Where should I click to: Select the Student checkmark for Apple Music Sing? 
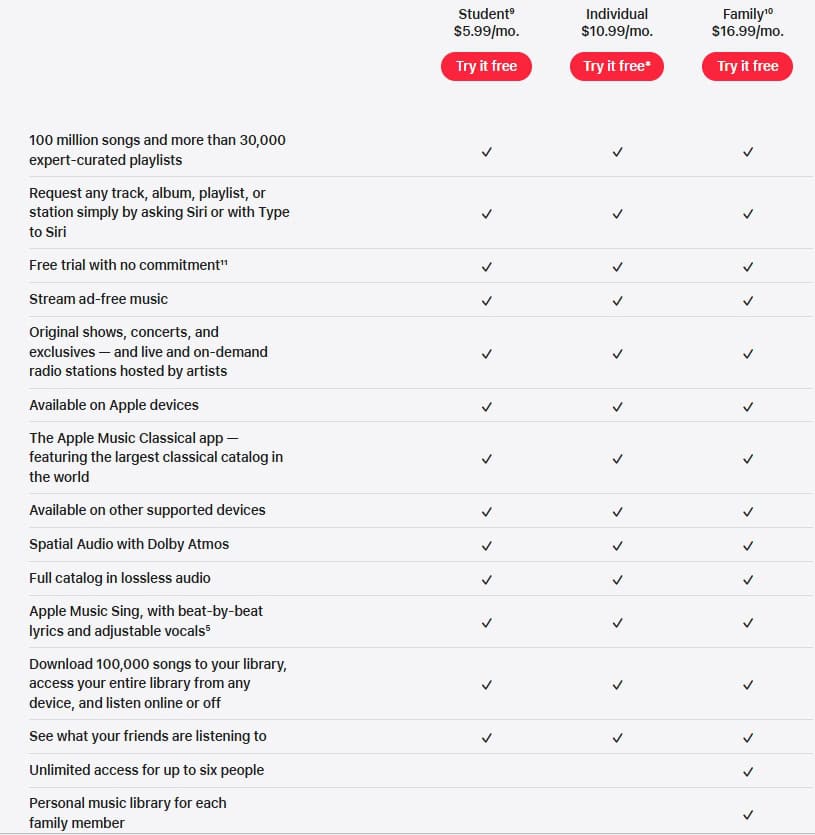pyautogui.click(x=487, y=622)
